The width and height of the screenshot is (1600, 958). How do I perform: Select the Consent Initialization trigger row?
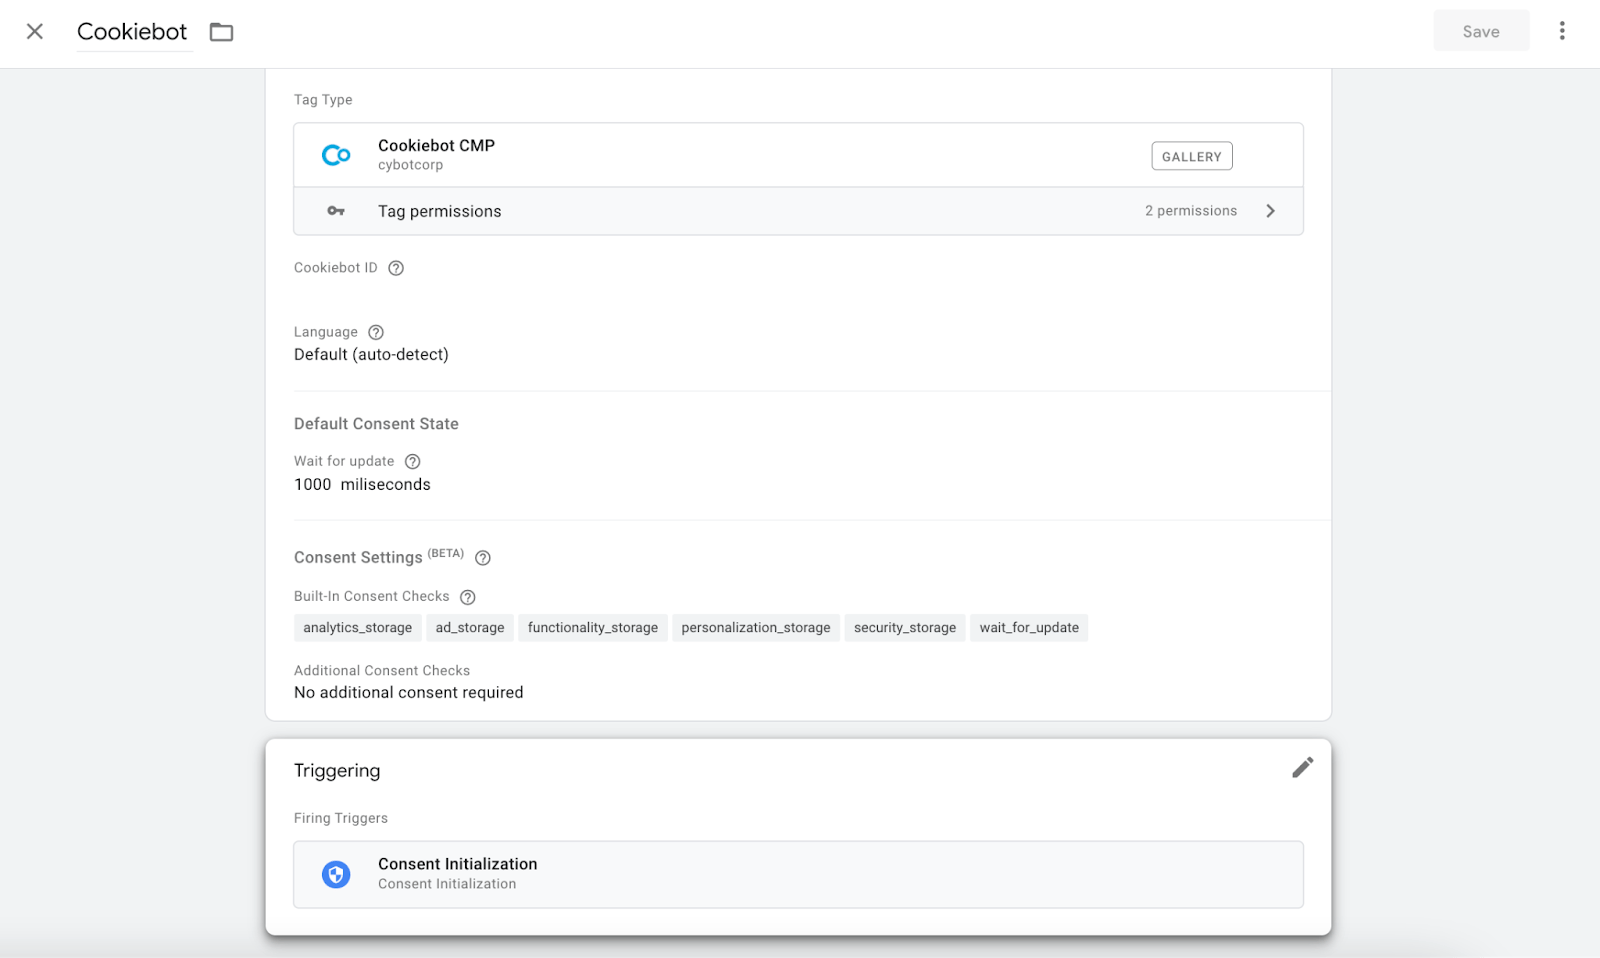point(798,874)
